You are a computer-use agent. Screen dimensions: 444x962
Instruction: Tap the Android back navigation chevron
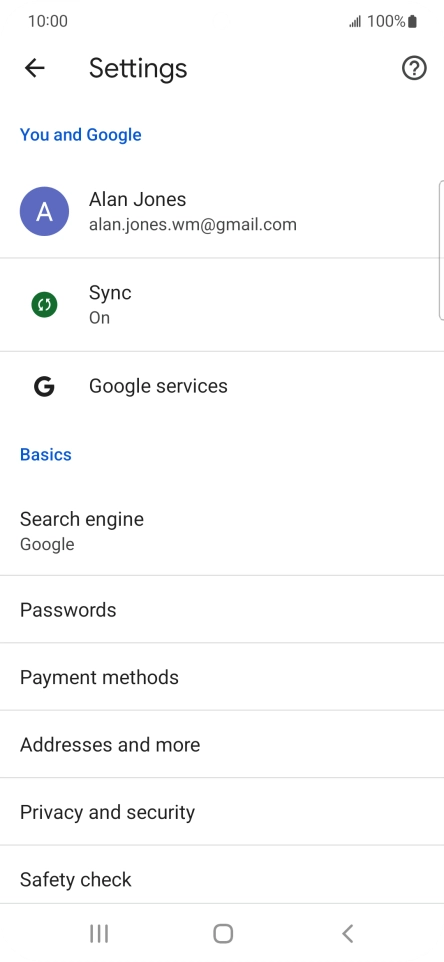tap(348, 934)
